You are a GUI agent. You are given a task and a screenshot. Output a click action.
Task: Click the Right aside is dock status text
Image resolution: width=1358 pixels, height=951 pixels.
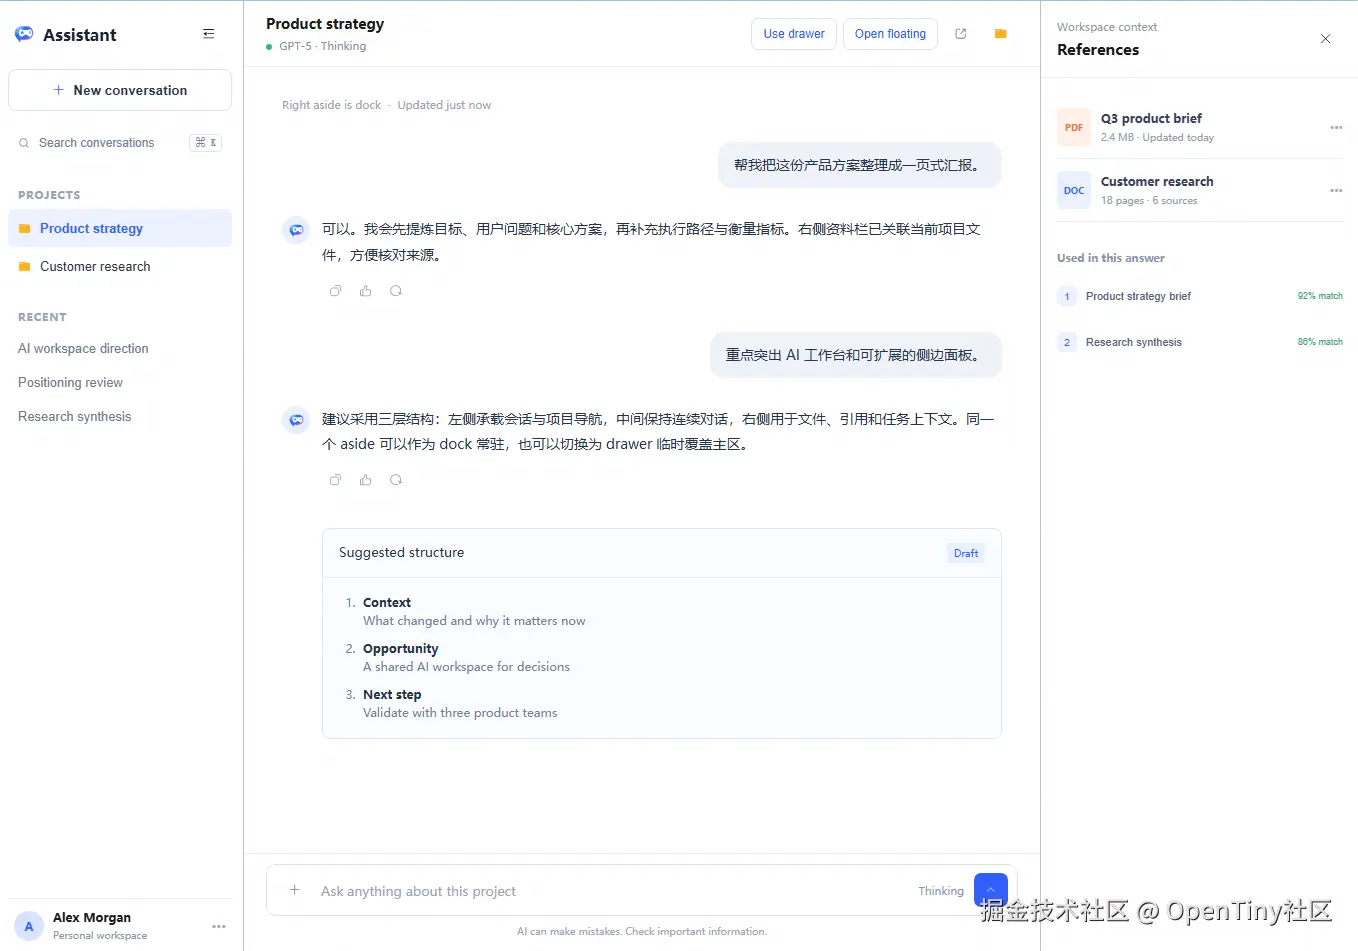[332, 105]
